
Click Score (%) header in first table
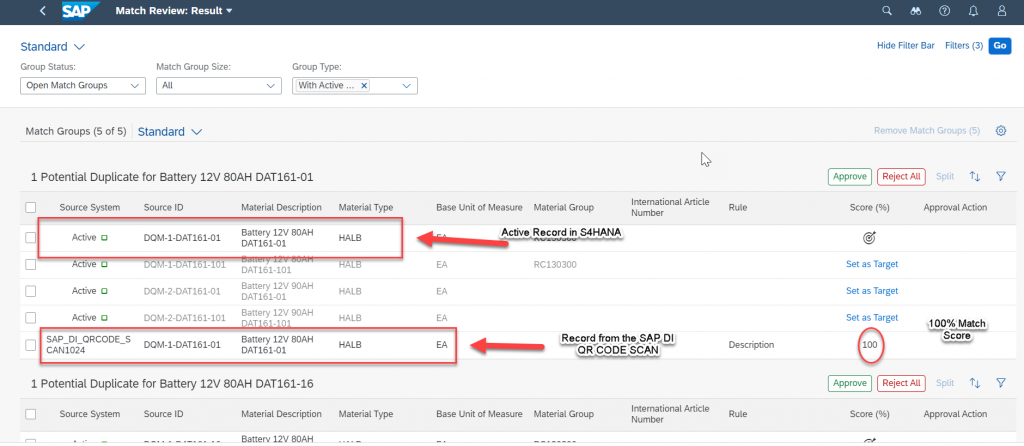869,208
